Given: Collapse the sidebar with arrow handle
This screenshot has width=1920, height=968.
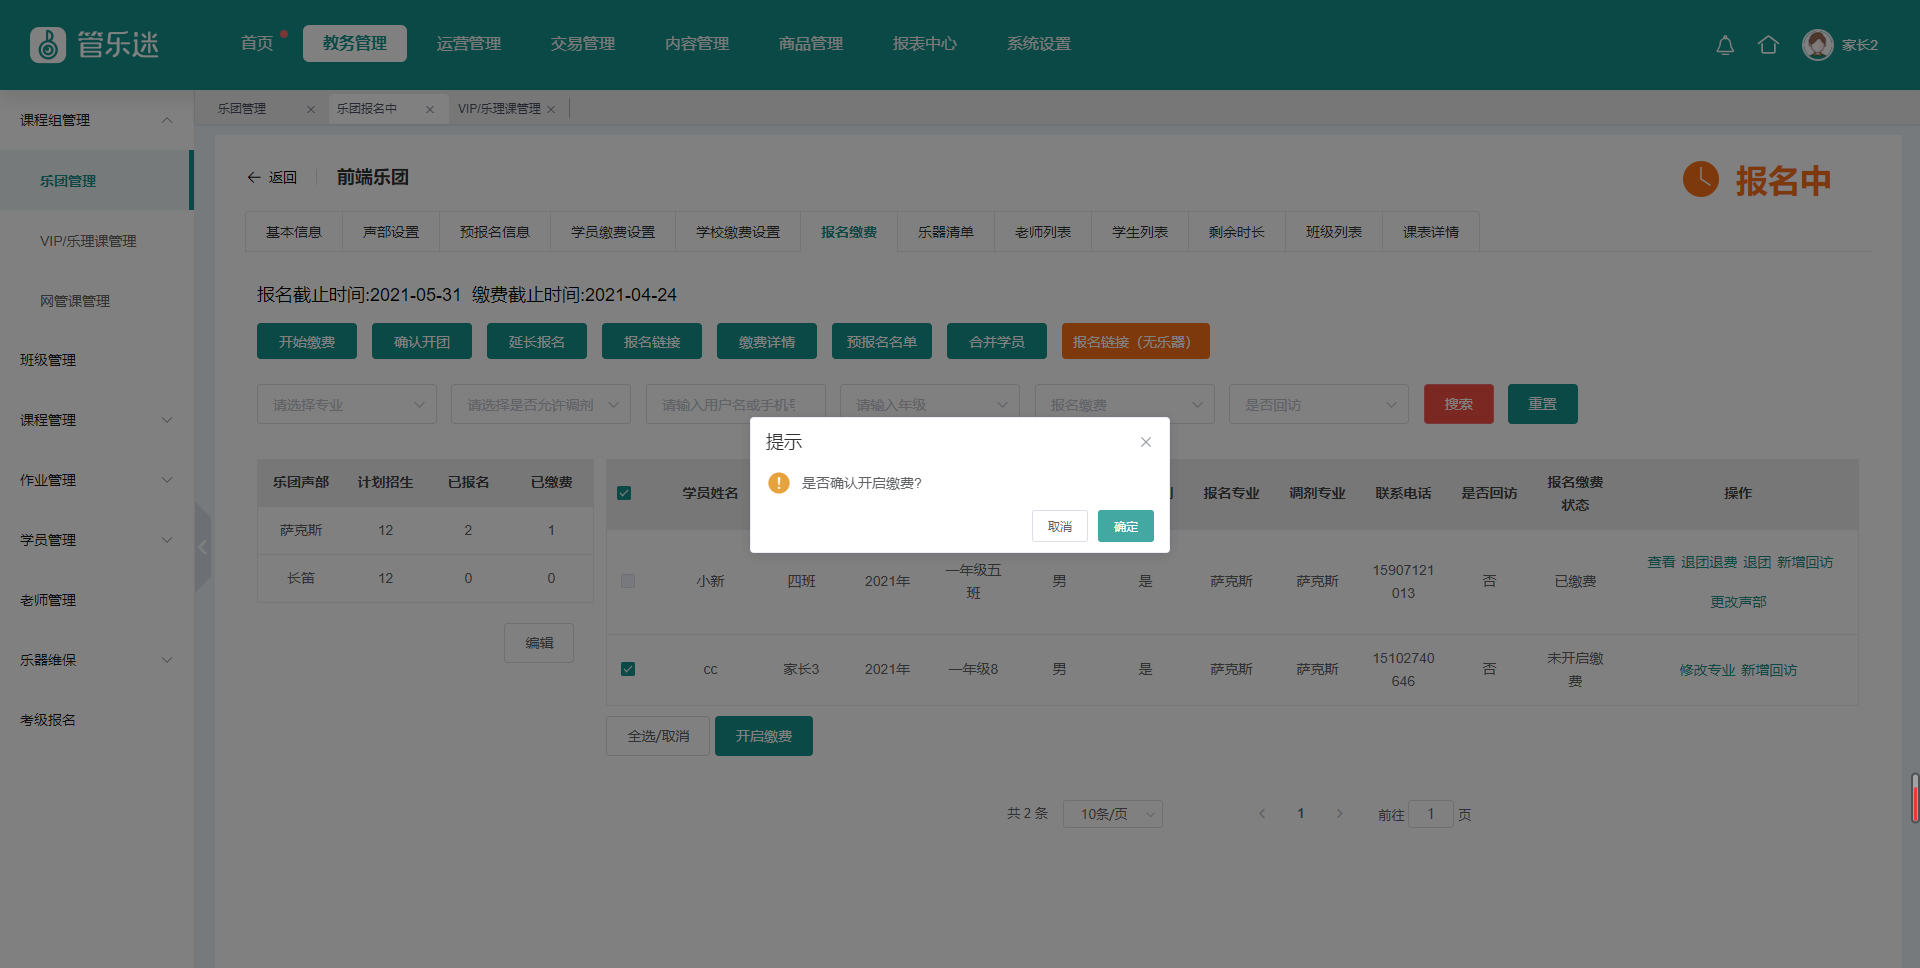Looking at the screenshot, I should point(203,547).
